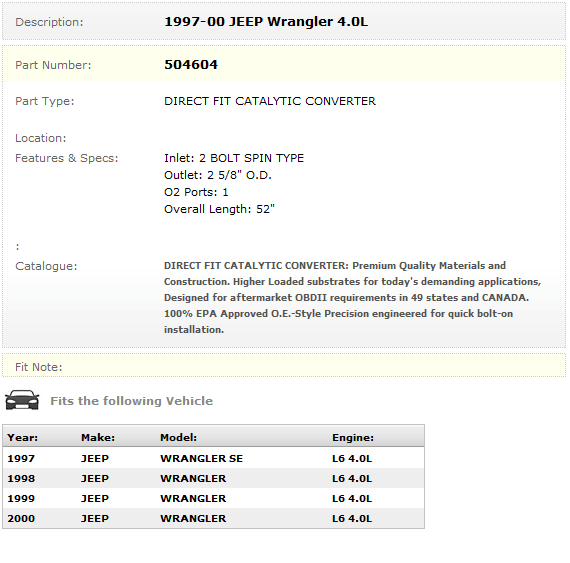
Task: Click the car icon beside Fits the following Vehicle
Action: click(22, 400)
